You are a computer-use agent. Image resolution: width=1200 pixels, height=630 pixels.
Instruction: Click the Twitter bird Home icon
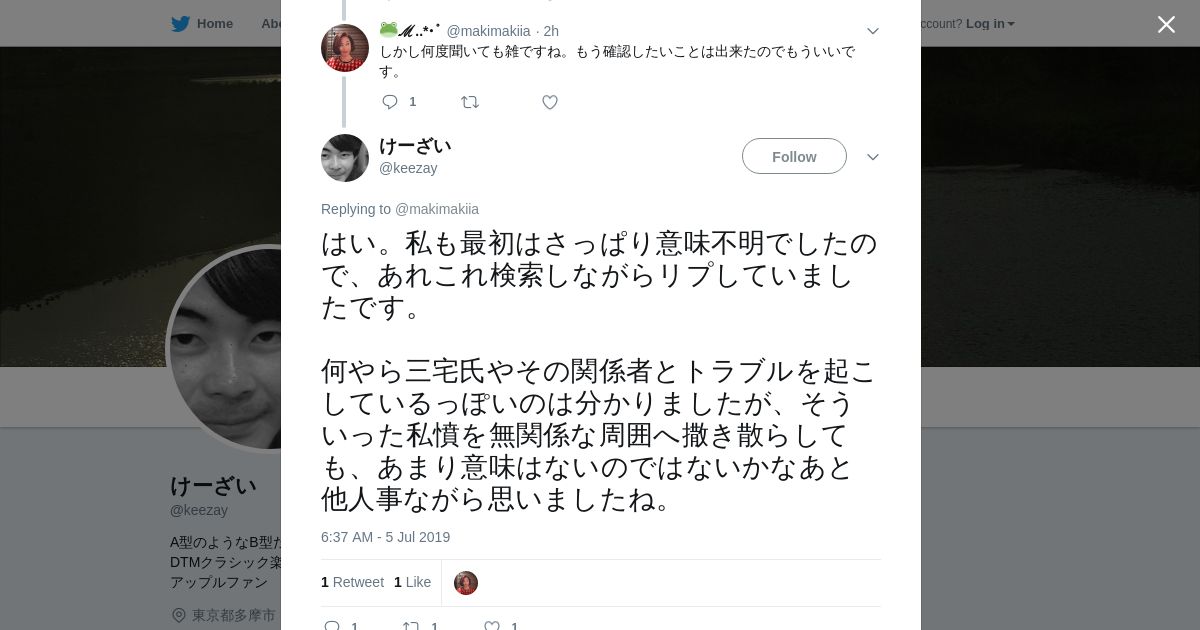[180, 23]
